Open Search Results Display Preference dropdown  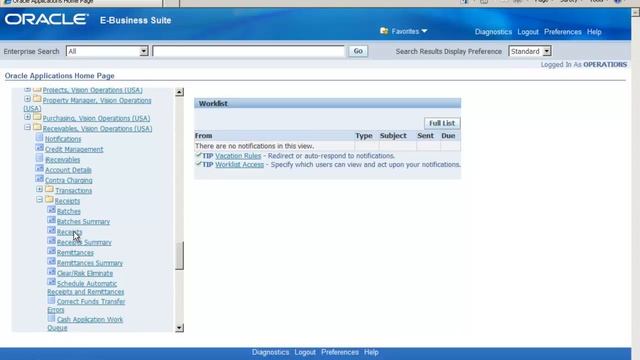tap(547, 51)
